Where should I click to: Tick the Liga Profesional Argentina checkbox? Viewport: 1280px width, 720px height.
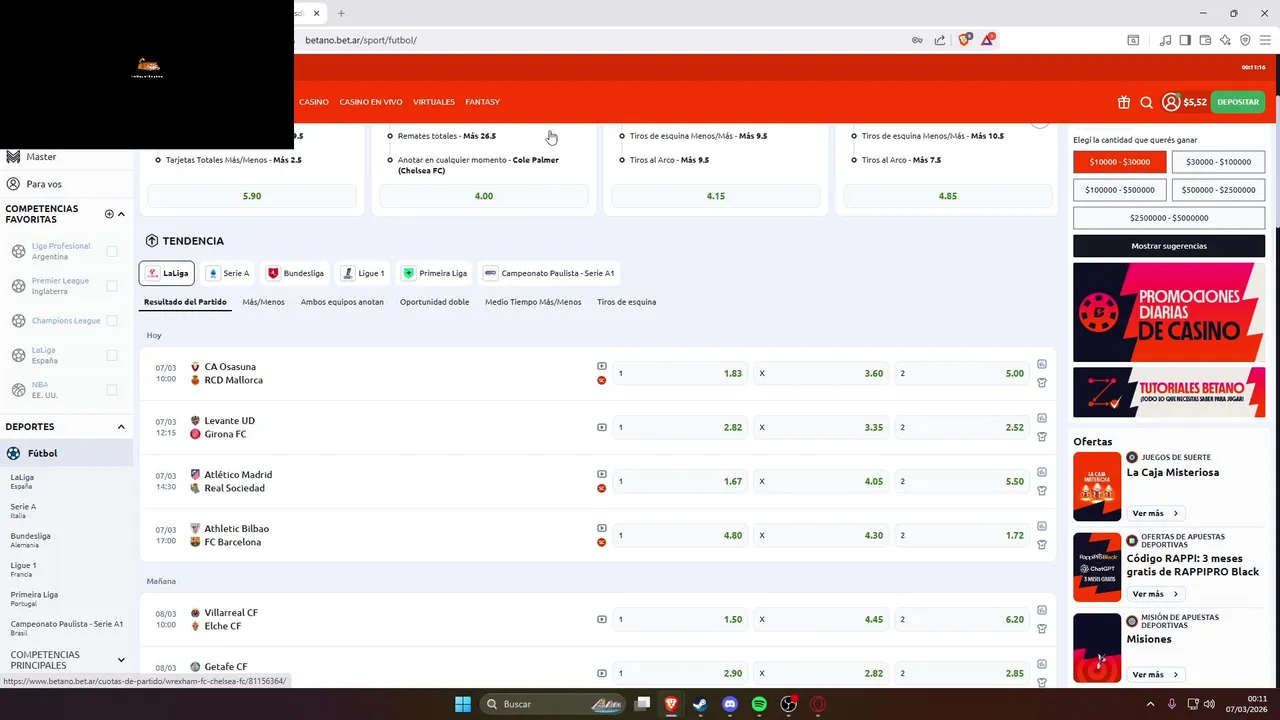point(112,251)
